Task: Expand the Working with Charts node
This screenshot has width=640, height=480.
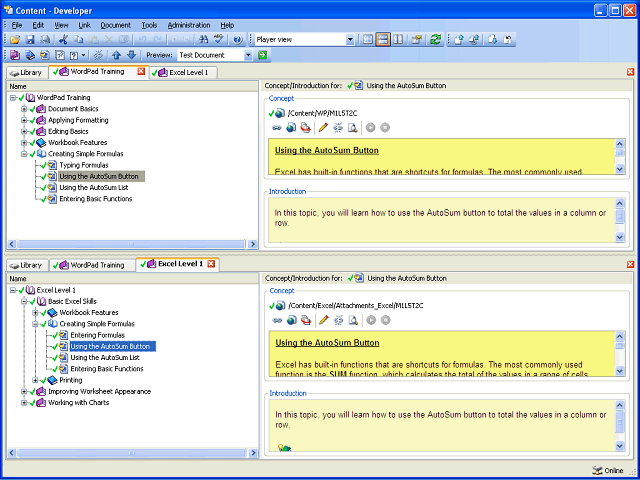Action: coord(24,403)
